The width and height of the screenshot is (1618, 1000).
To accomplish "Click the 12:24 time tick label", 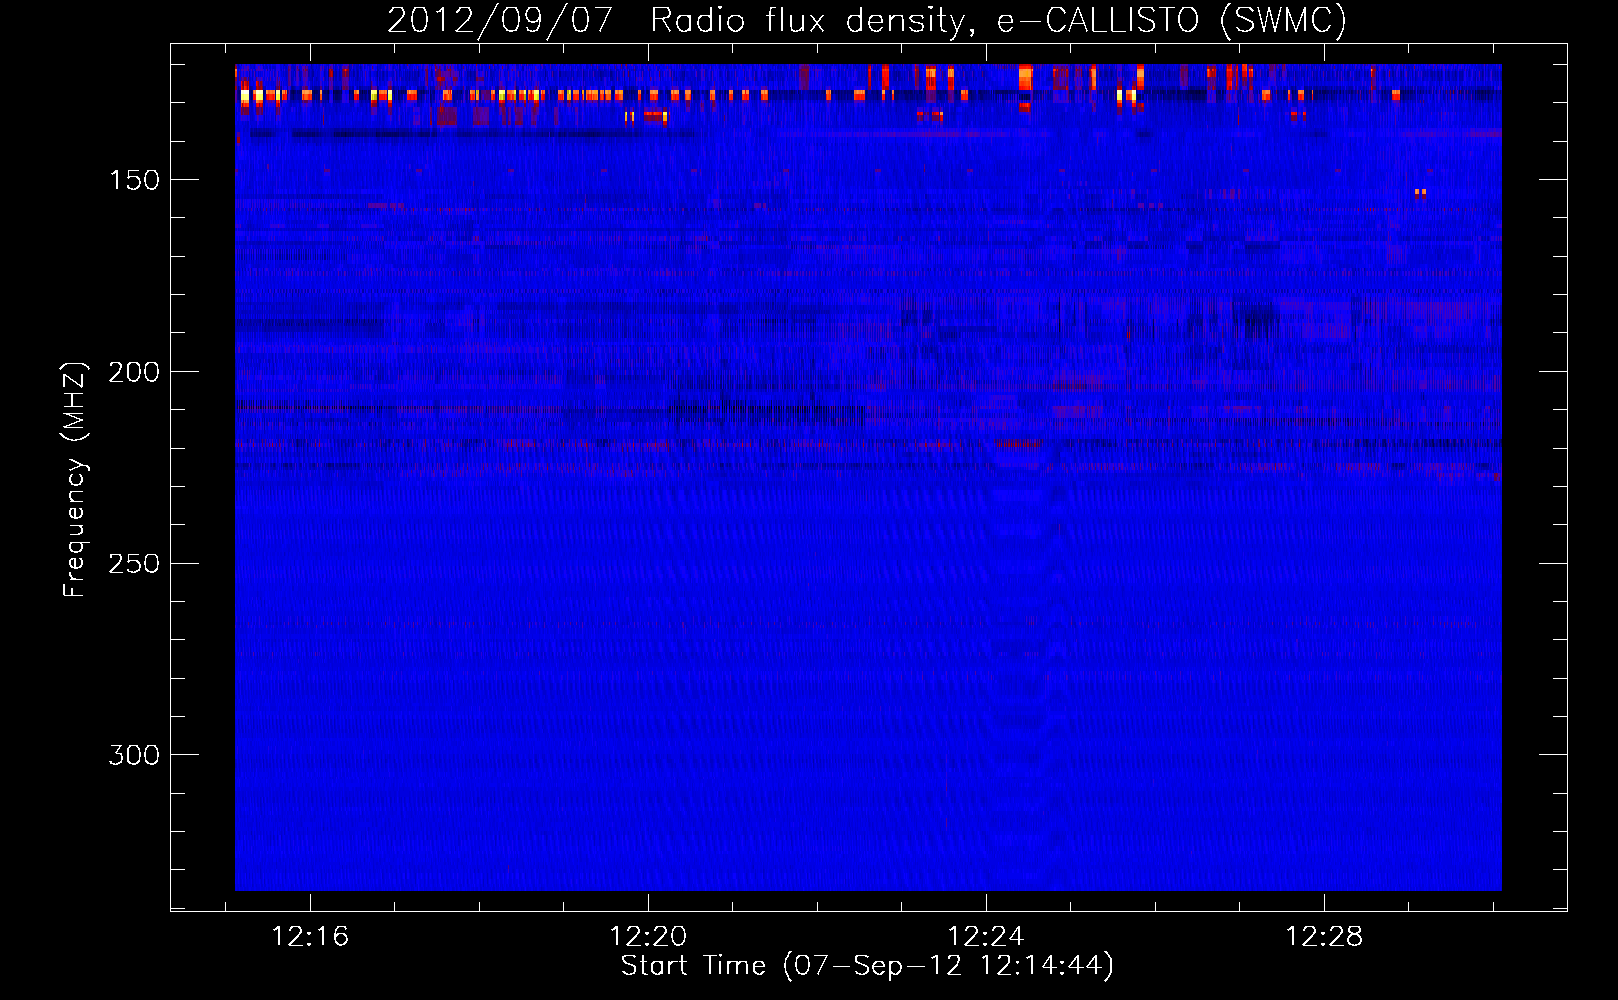I will 986,936.
